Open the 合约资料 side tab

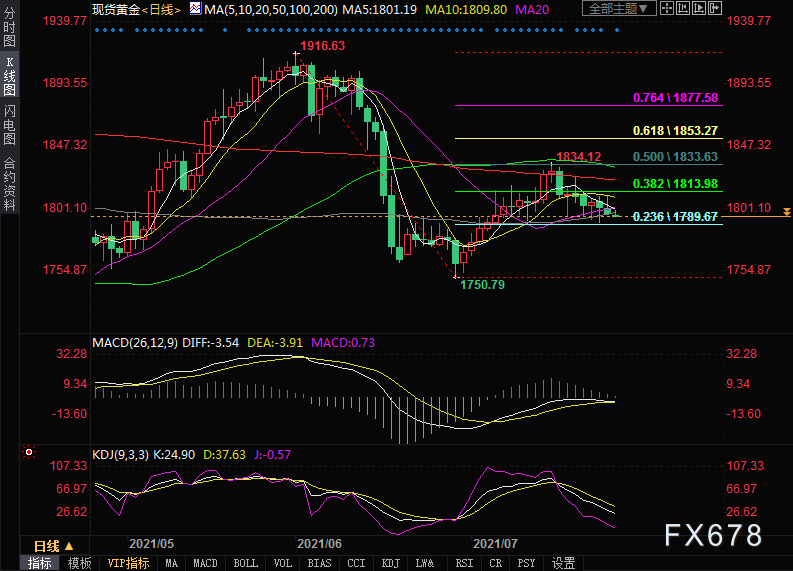click(x=10, y=185)
